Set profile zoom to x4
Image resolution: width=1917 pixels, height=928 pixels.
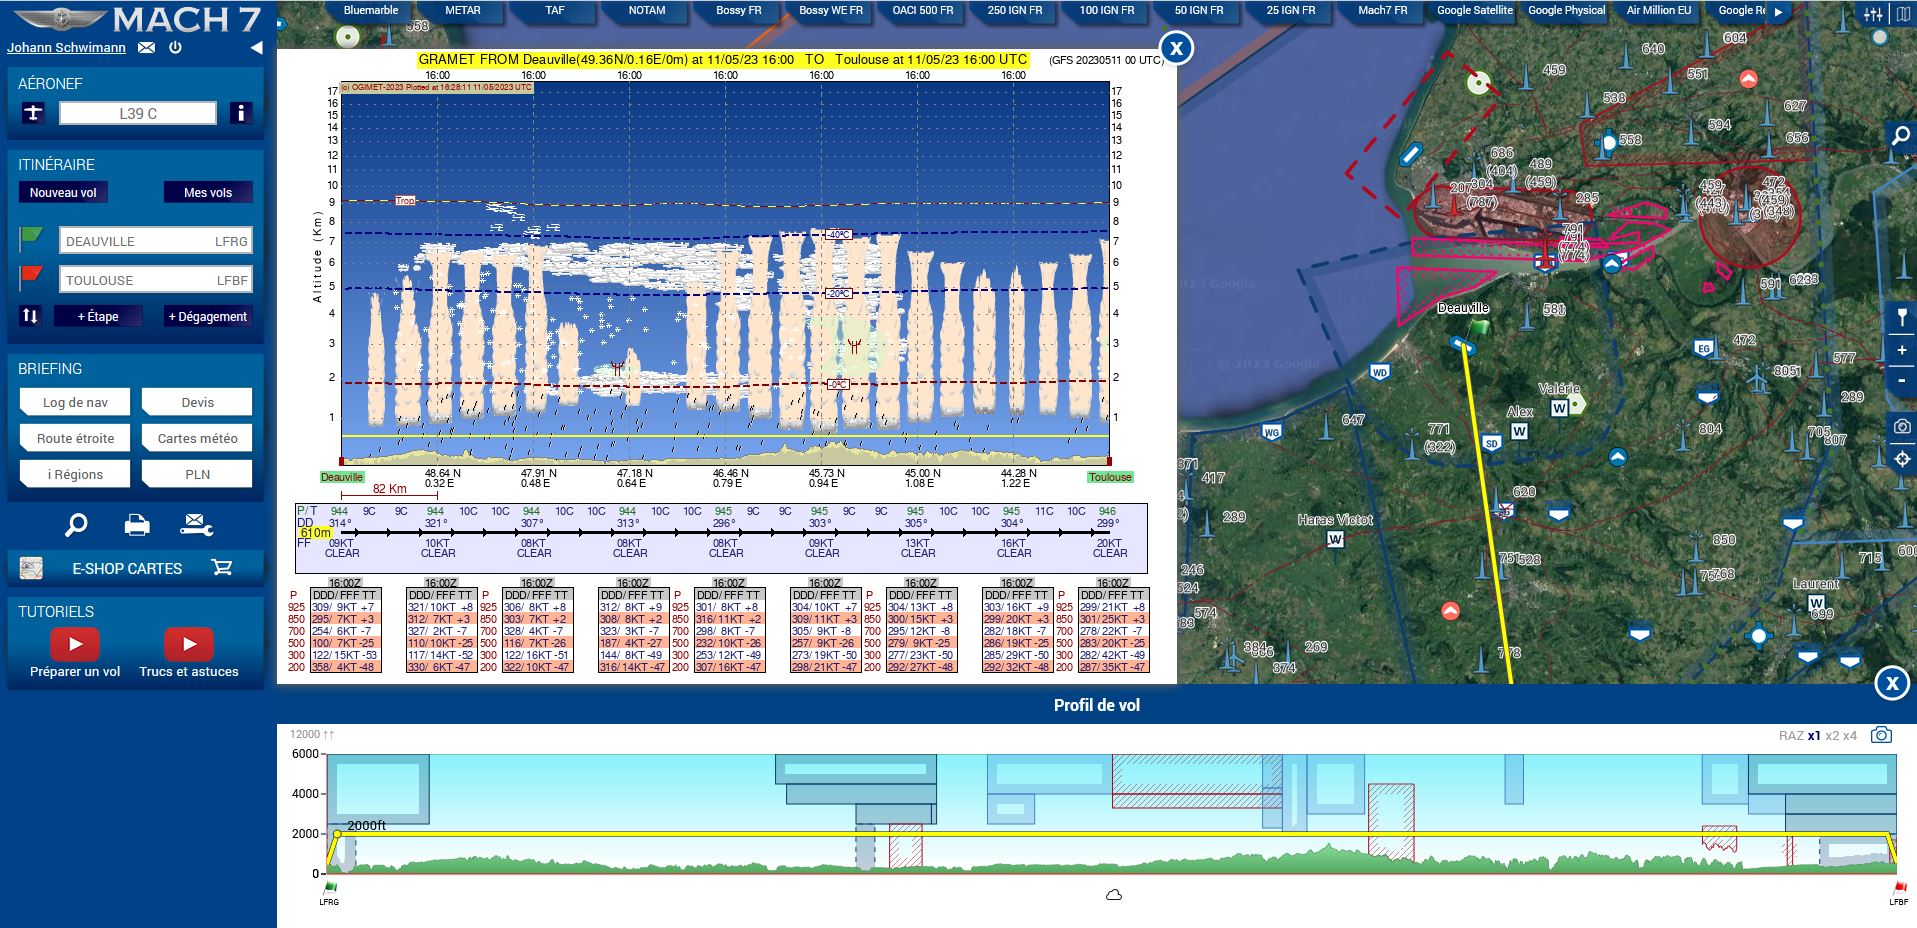click(x=1850, y=735)
